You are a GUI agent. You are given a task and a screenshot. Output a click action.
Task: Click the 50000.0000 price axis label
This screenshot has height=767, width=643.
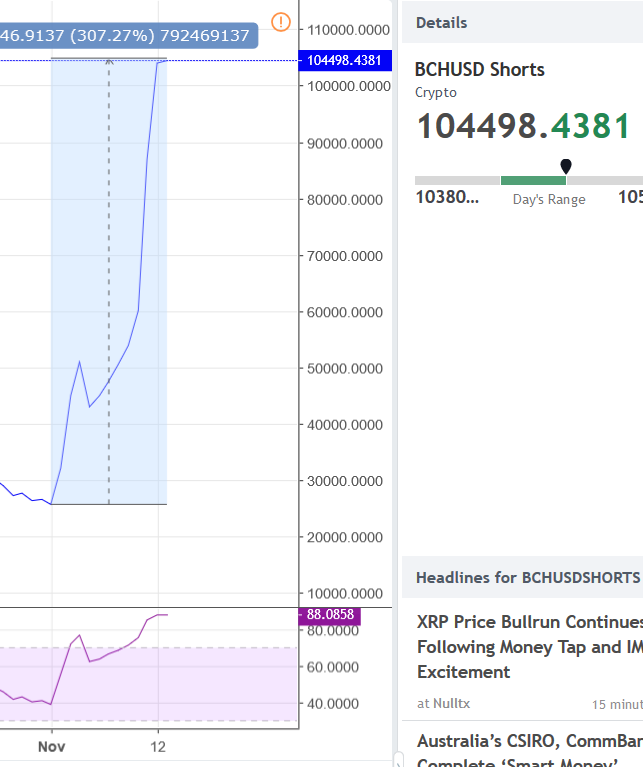pos(345,368)
